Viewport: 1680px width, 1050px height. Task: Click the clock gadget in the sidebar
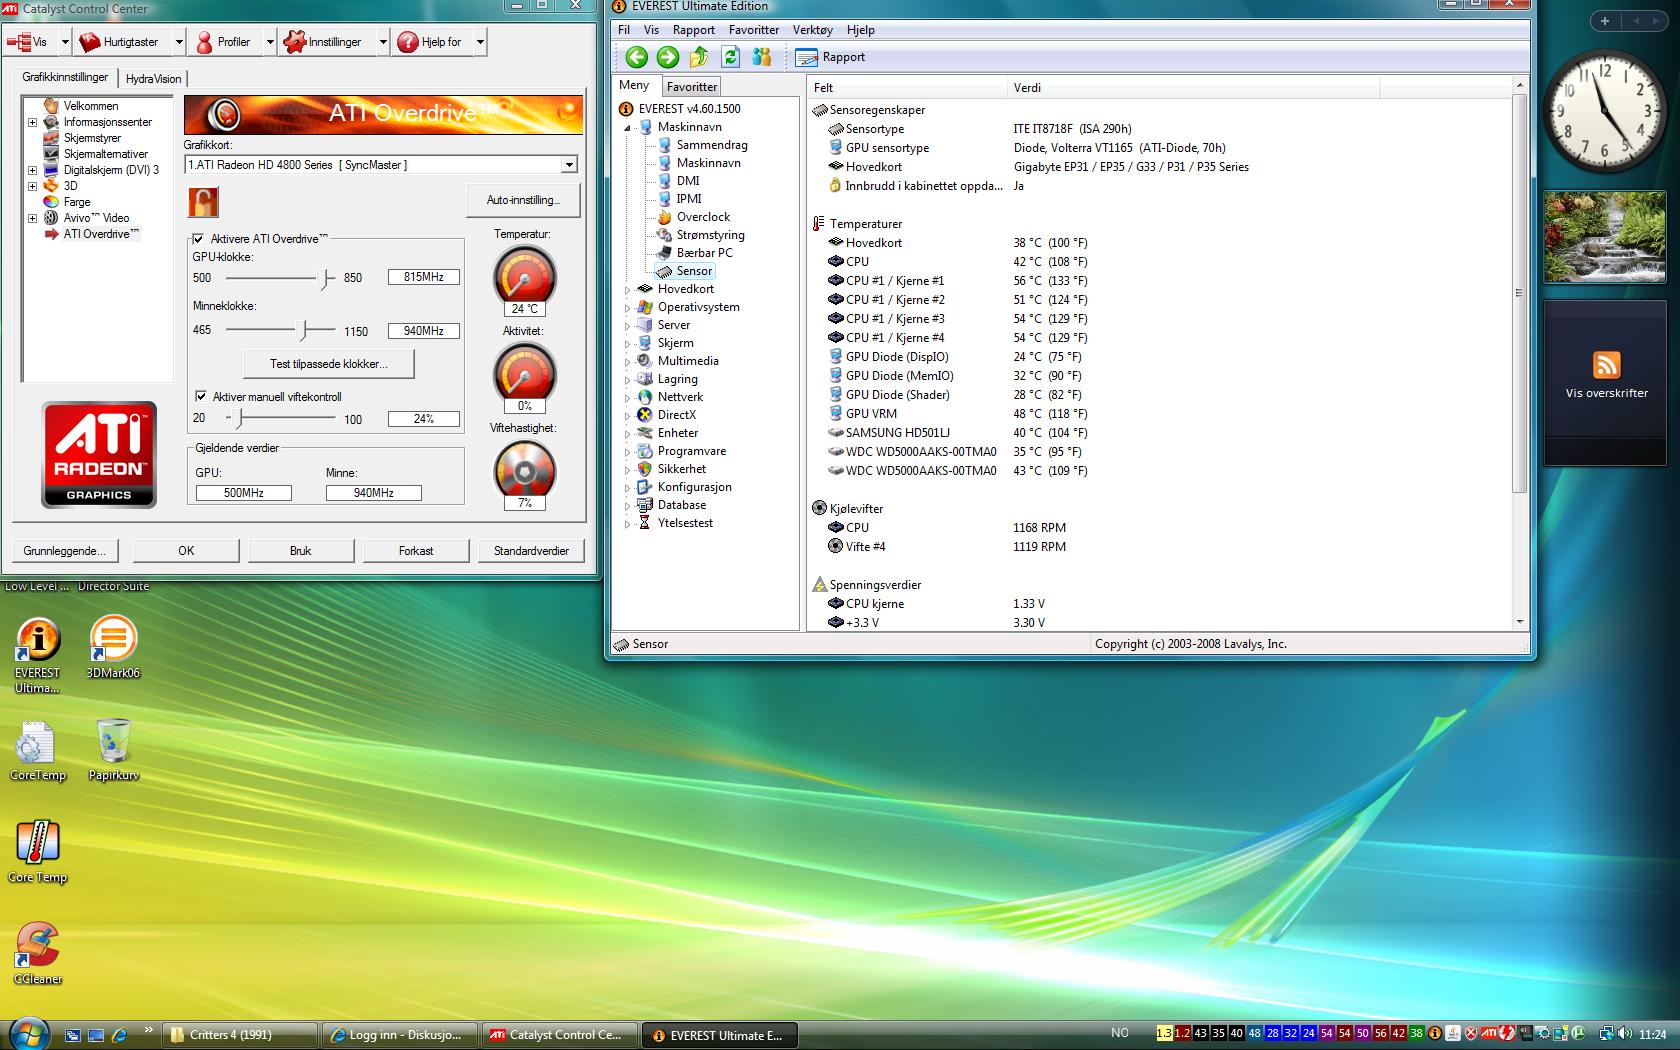(x=1605, y=112)
